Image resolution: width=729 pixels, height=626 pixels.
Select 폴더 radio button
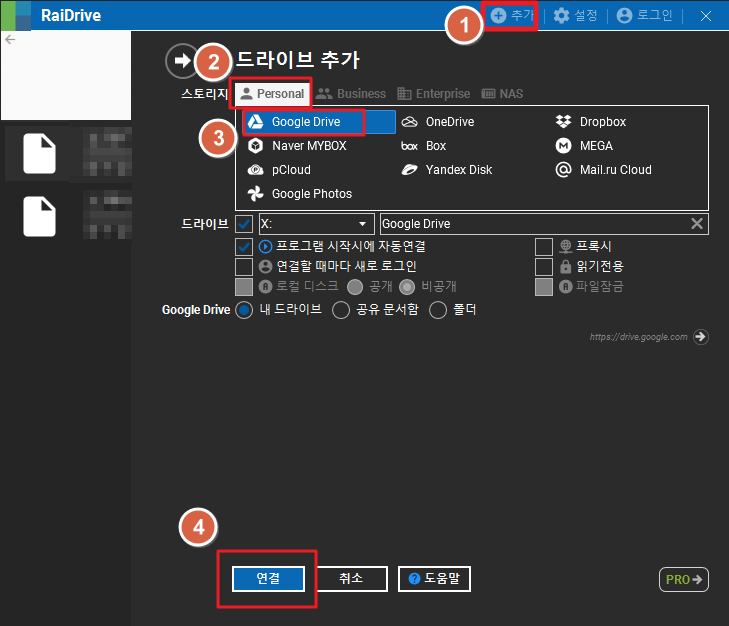tap(438, 310)
